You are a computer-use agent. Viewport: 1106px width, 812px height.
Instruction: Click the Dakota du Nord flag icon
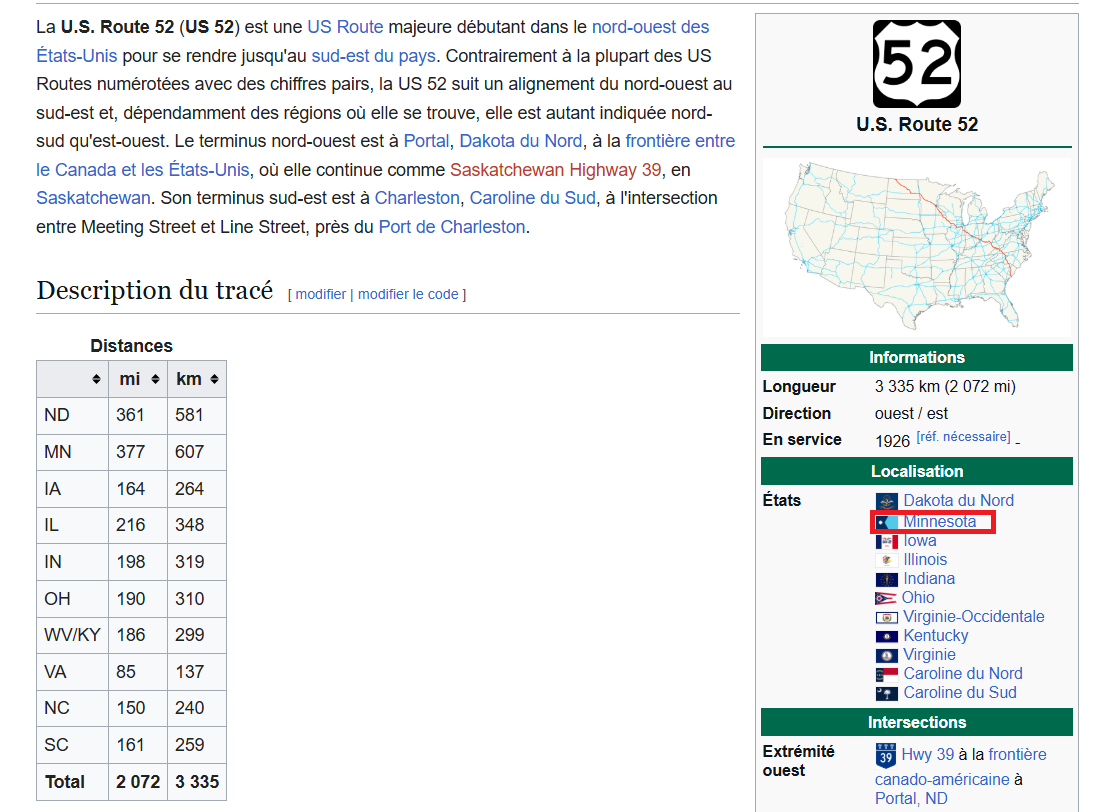click(x=886, y=501)
